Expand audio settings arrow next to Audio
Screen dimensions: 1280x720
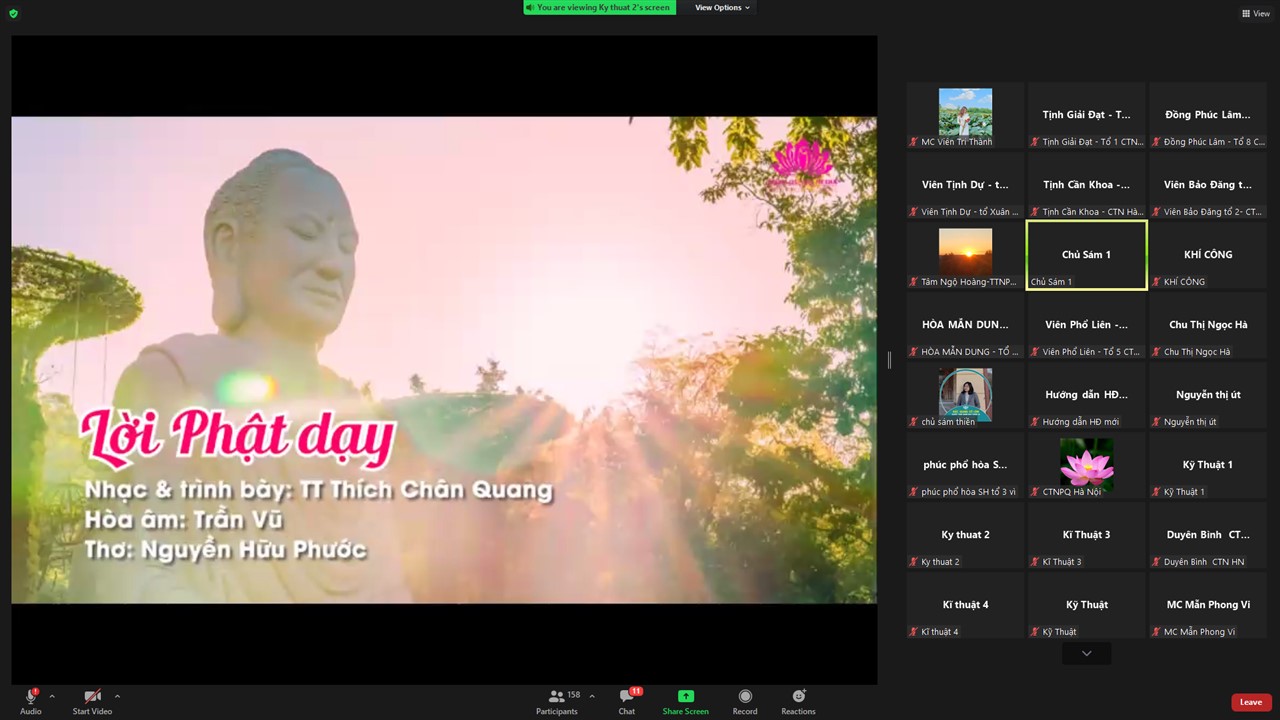(x=52, y=696)
